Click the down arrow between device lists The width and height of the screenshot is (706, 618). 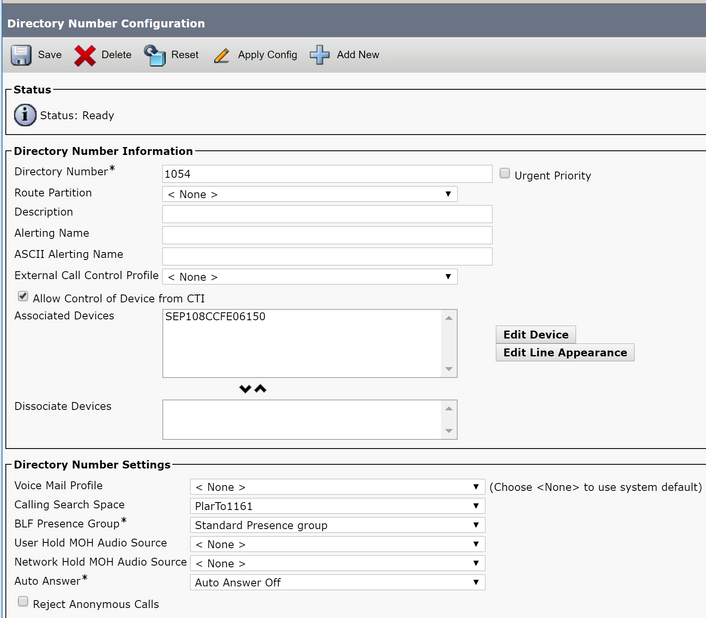245,389
